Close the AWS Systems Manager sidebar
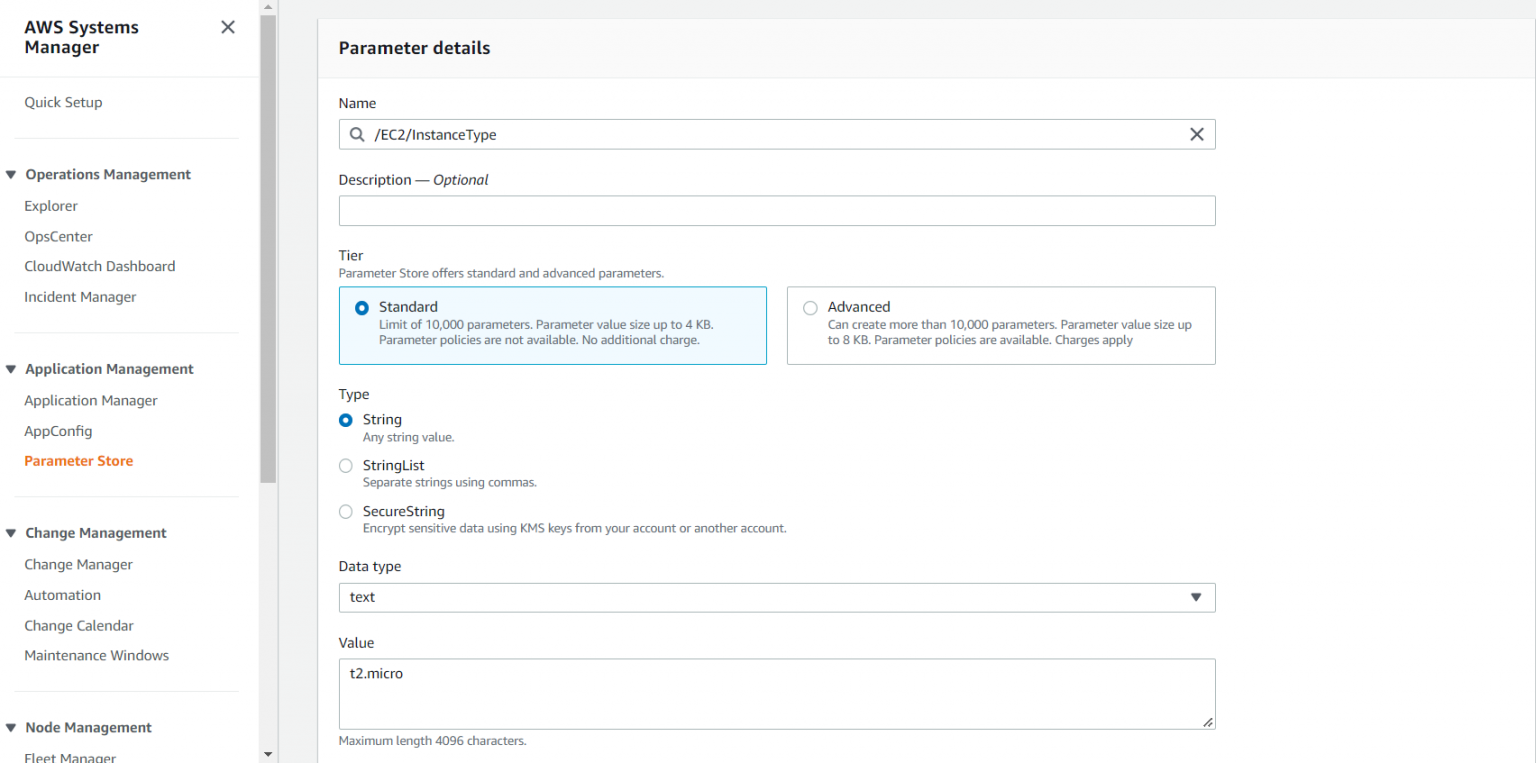Viewport: 1536px width, 763px height. [228, 27]
